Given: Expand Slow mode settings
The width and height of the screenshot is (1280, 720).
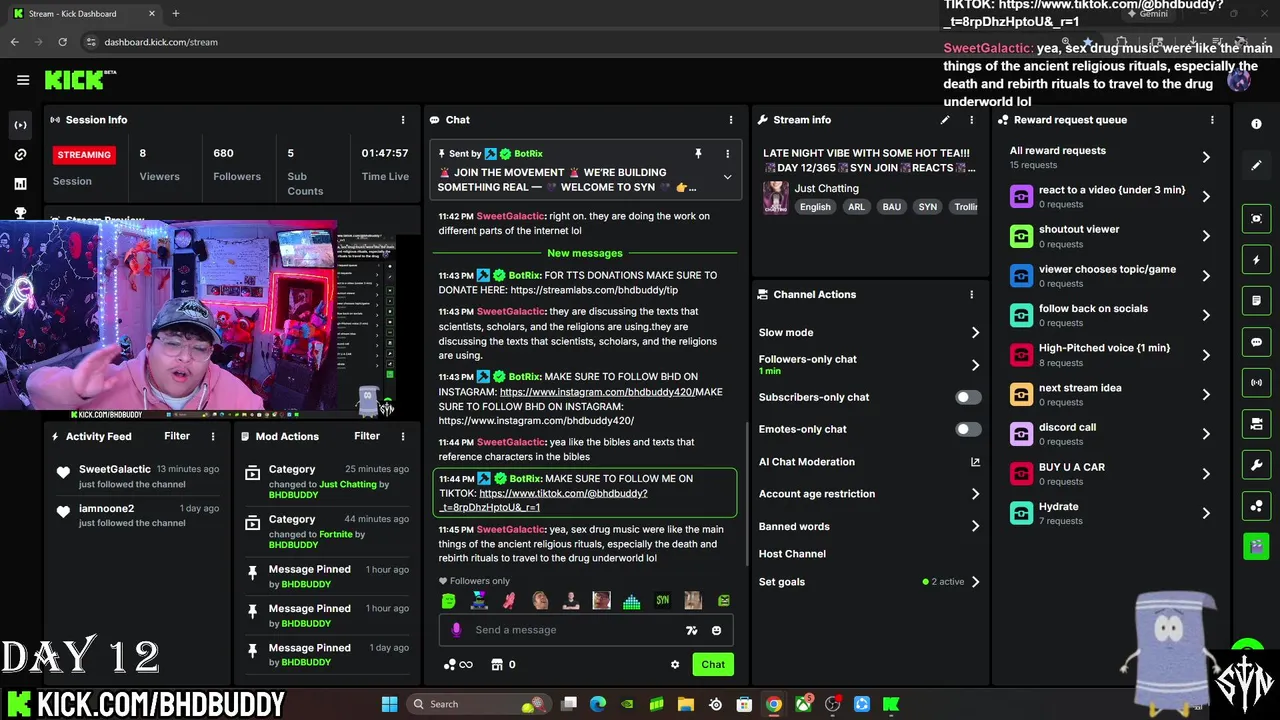Looking at the screenshot, I should pyautogui.click(x=975, y=333).
